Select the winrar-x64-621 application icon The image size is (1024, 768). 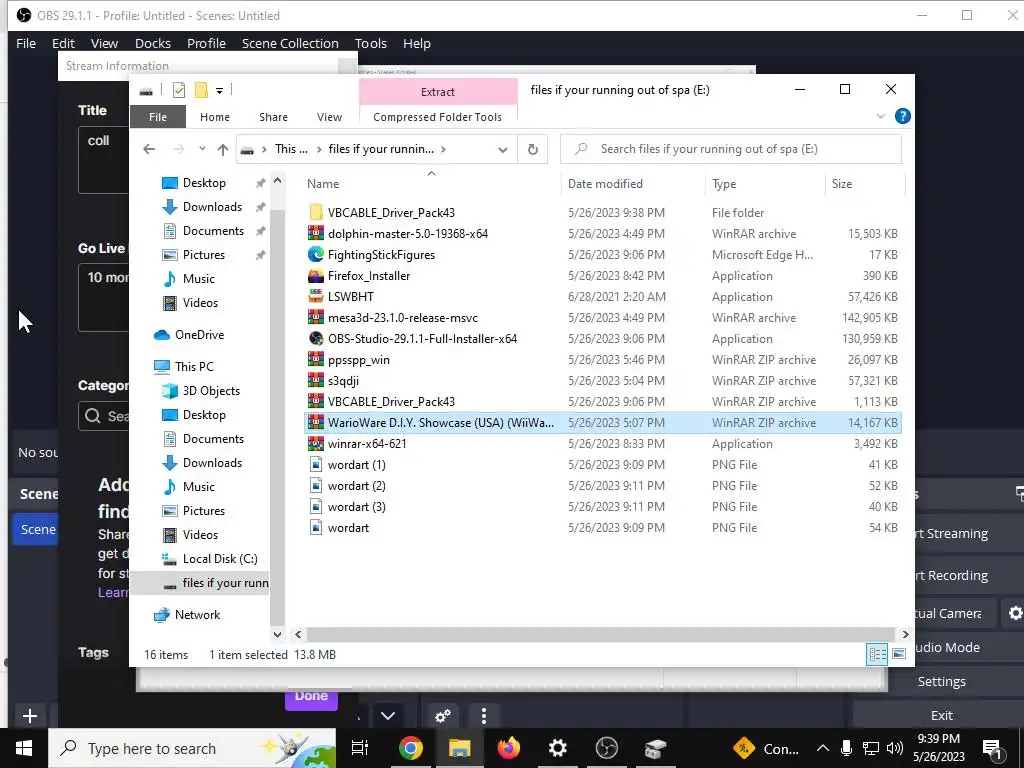coord(315,443)
